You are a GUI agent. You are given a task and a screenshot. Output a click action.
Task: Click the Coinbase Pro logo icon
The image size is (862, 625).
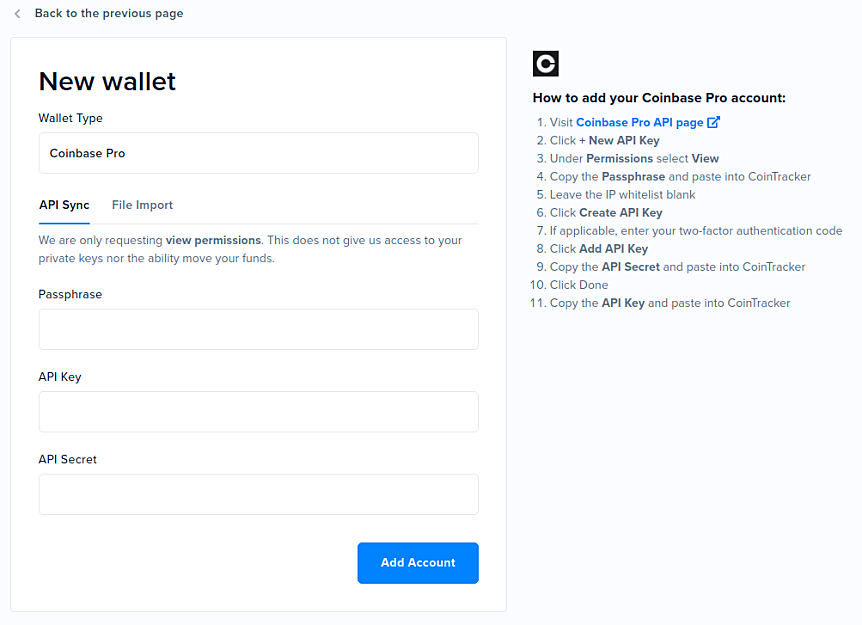[x=545, y=63]
